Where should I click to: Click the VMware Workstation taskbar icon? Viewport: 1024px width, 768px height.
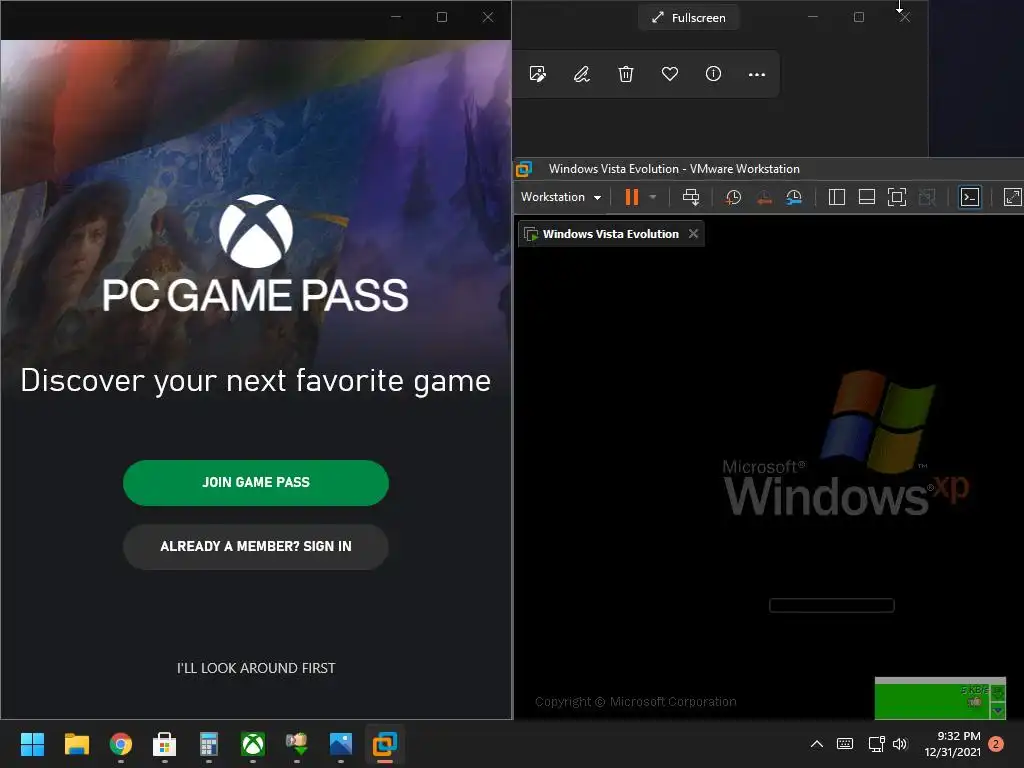[385, 744]
